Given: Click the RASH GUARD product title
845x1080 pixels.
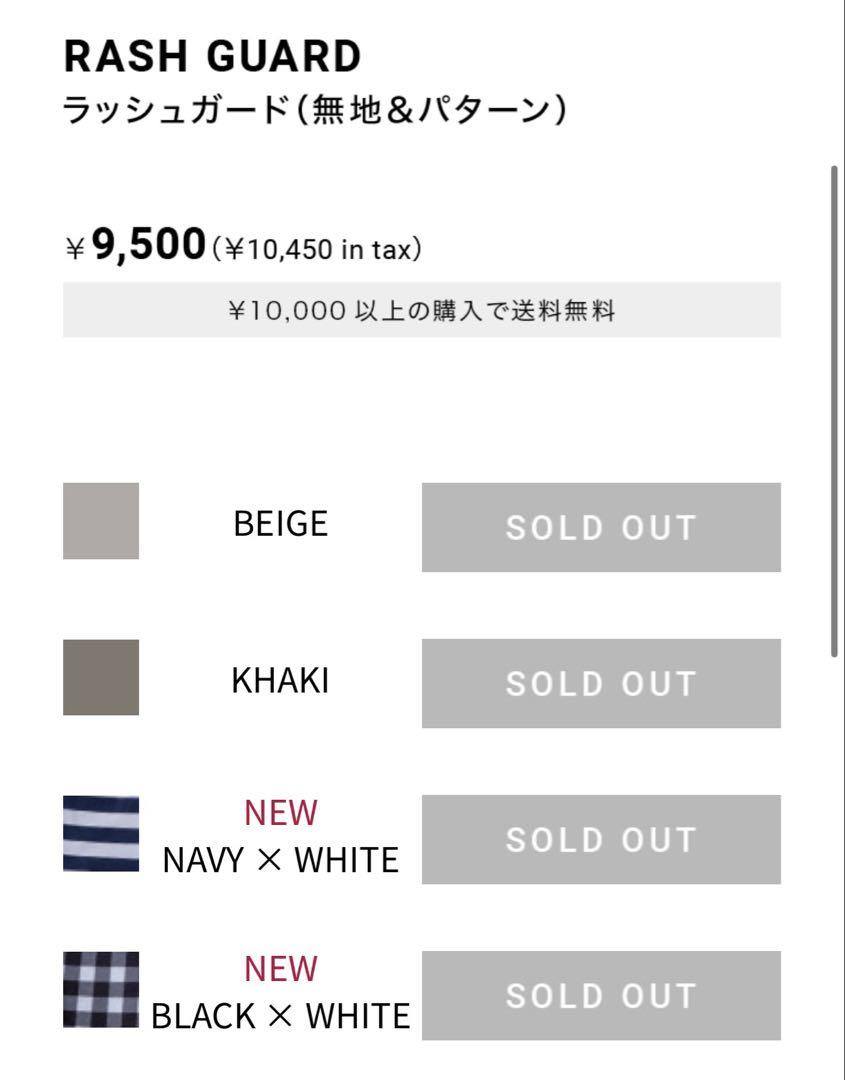Looking at the screenshot, I should (213, 56).
